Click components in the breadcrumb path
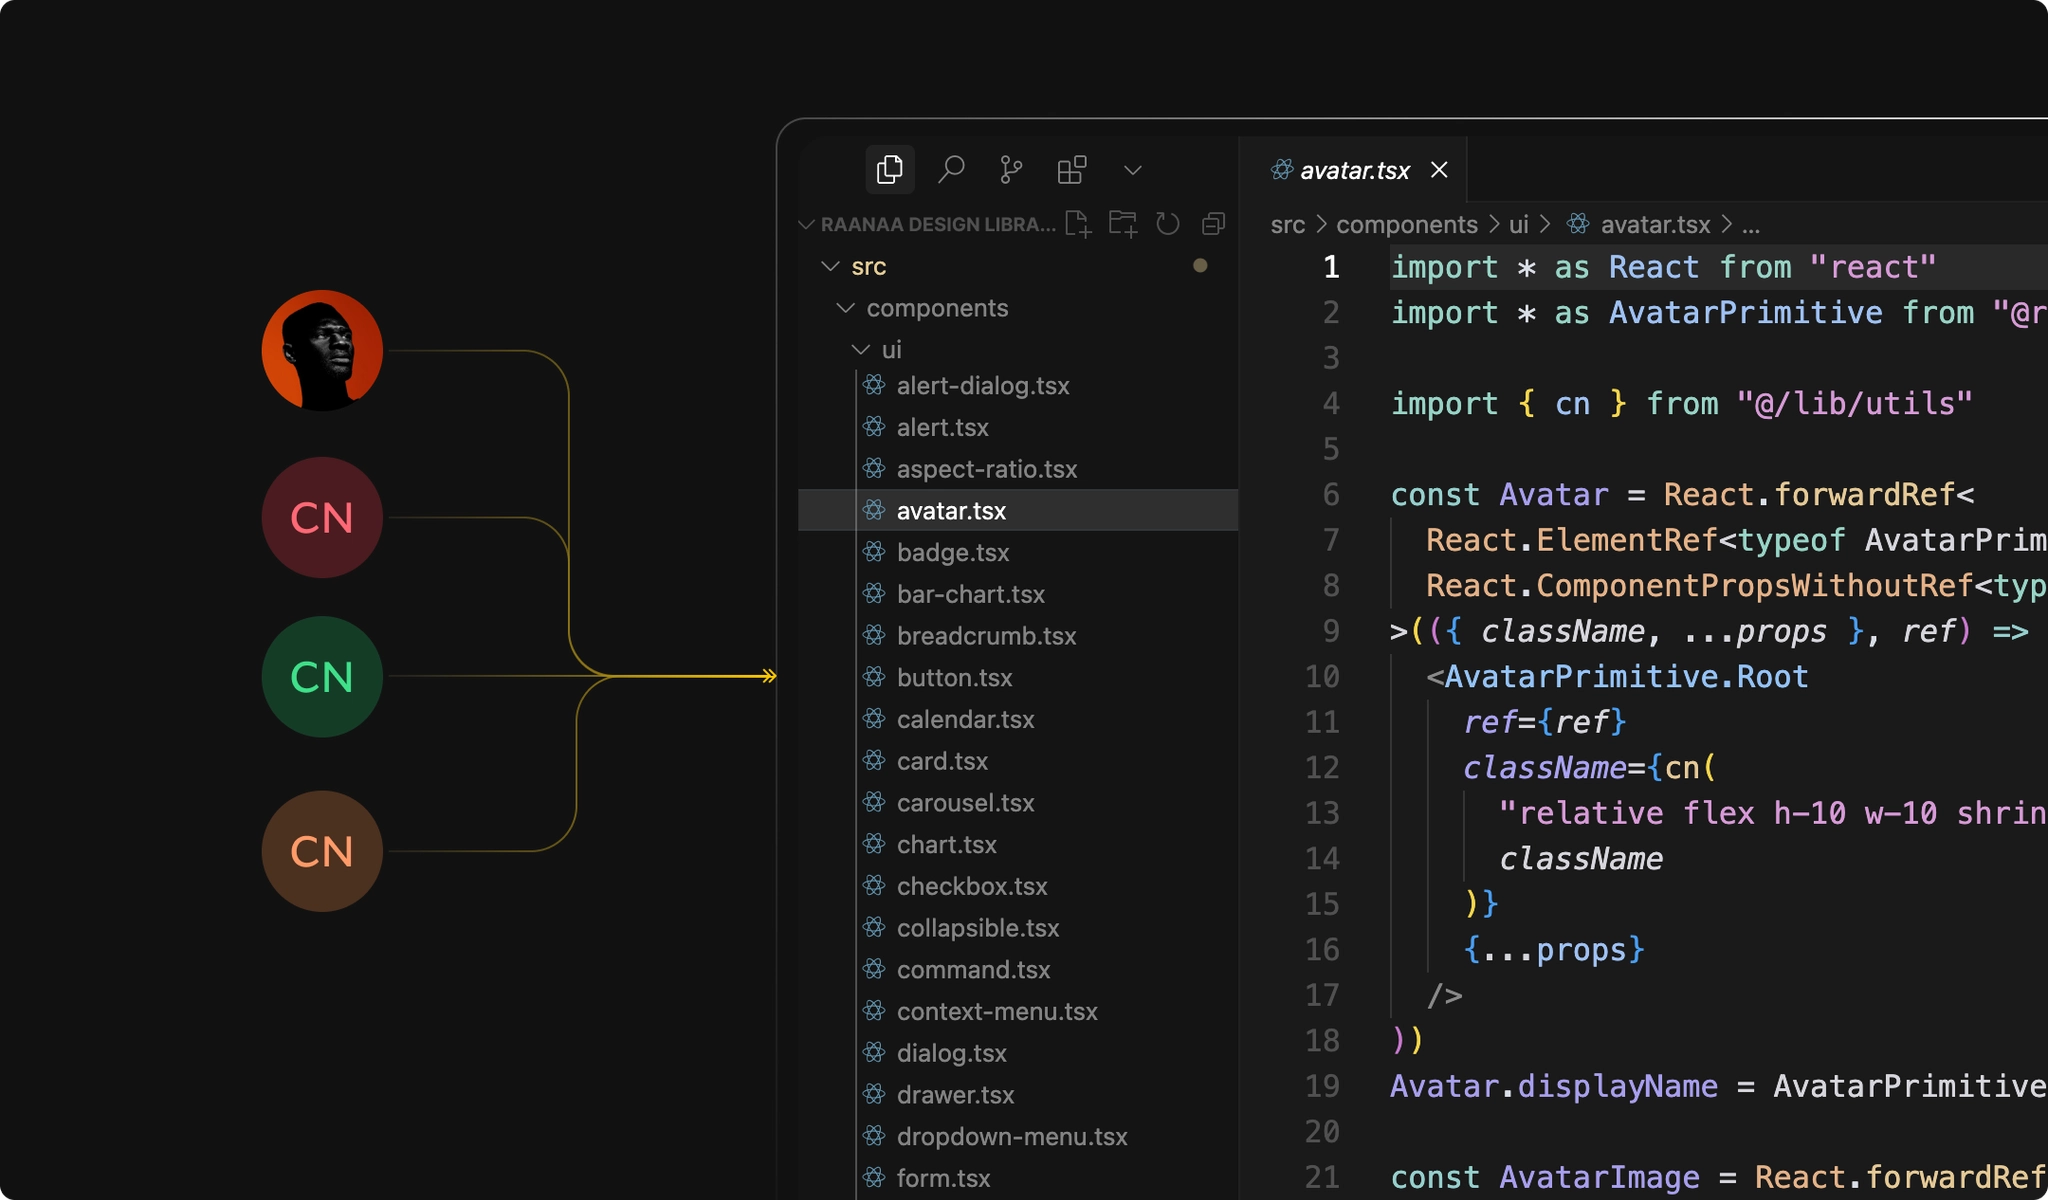 point(1407,225)
